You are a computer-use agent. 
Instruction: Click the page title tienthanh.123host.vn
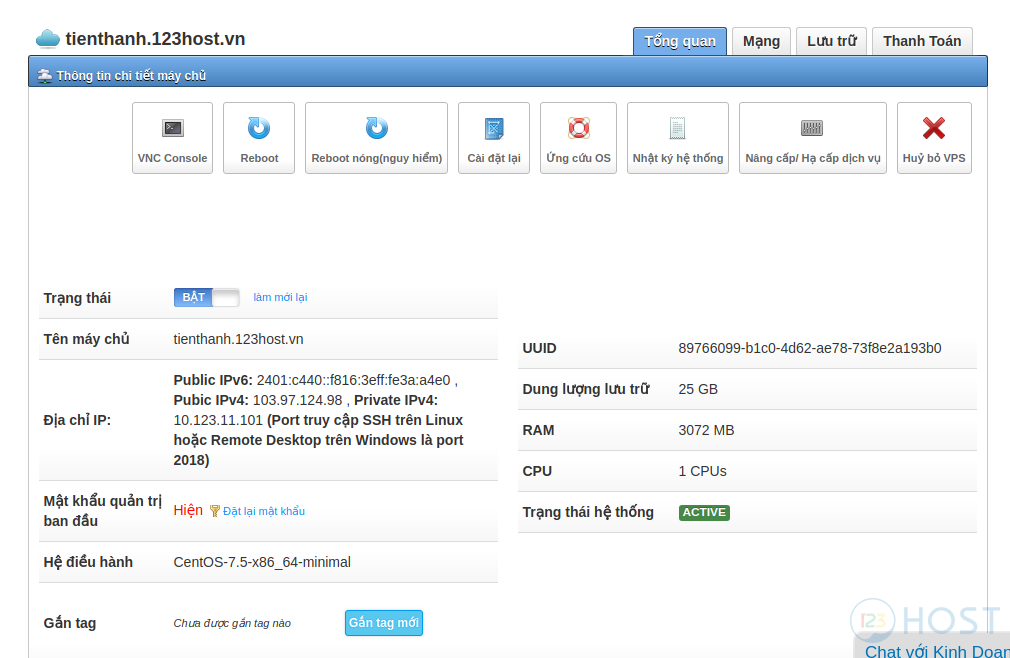[155, 39]
